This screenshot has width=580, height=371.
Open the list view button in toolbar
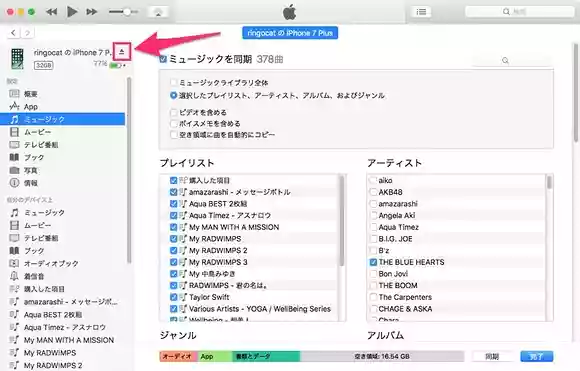[421, 12]
